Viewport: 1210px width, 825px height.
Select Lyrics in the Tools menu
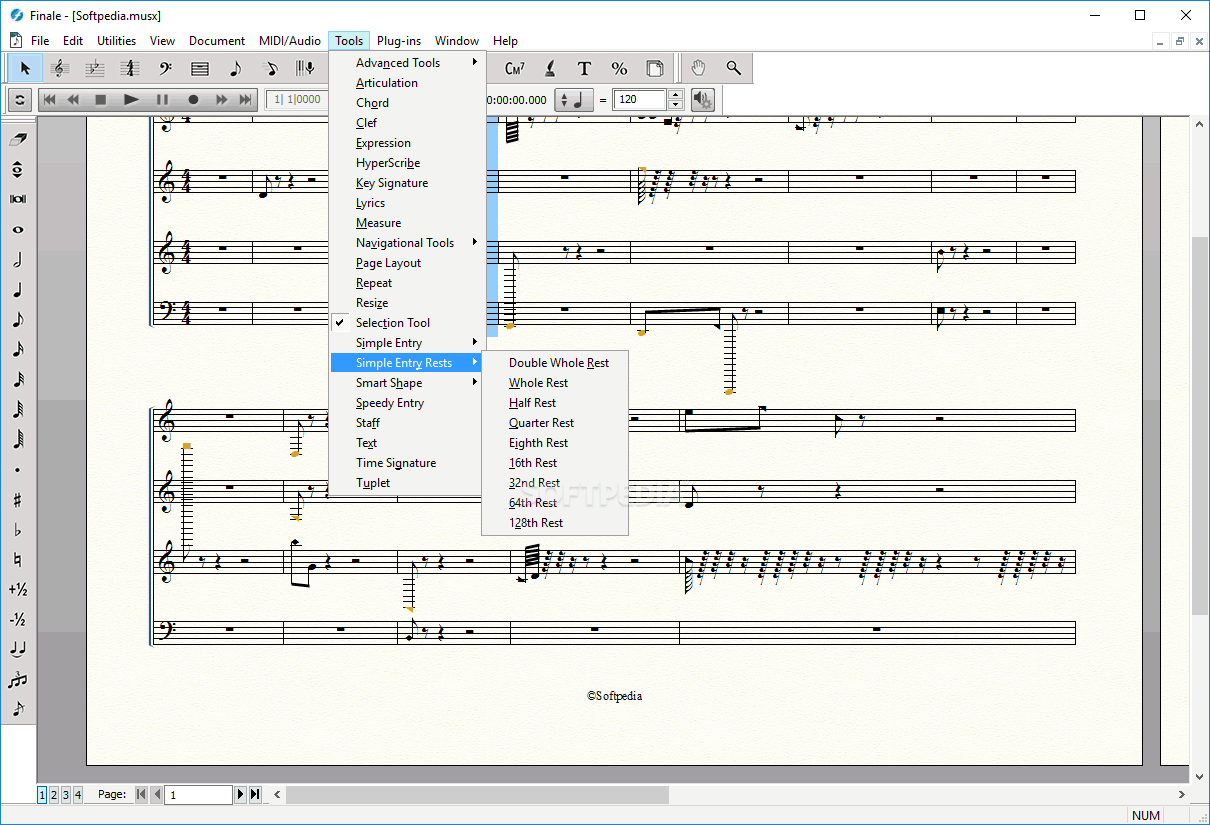(370, 203)
